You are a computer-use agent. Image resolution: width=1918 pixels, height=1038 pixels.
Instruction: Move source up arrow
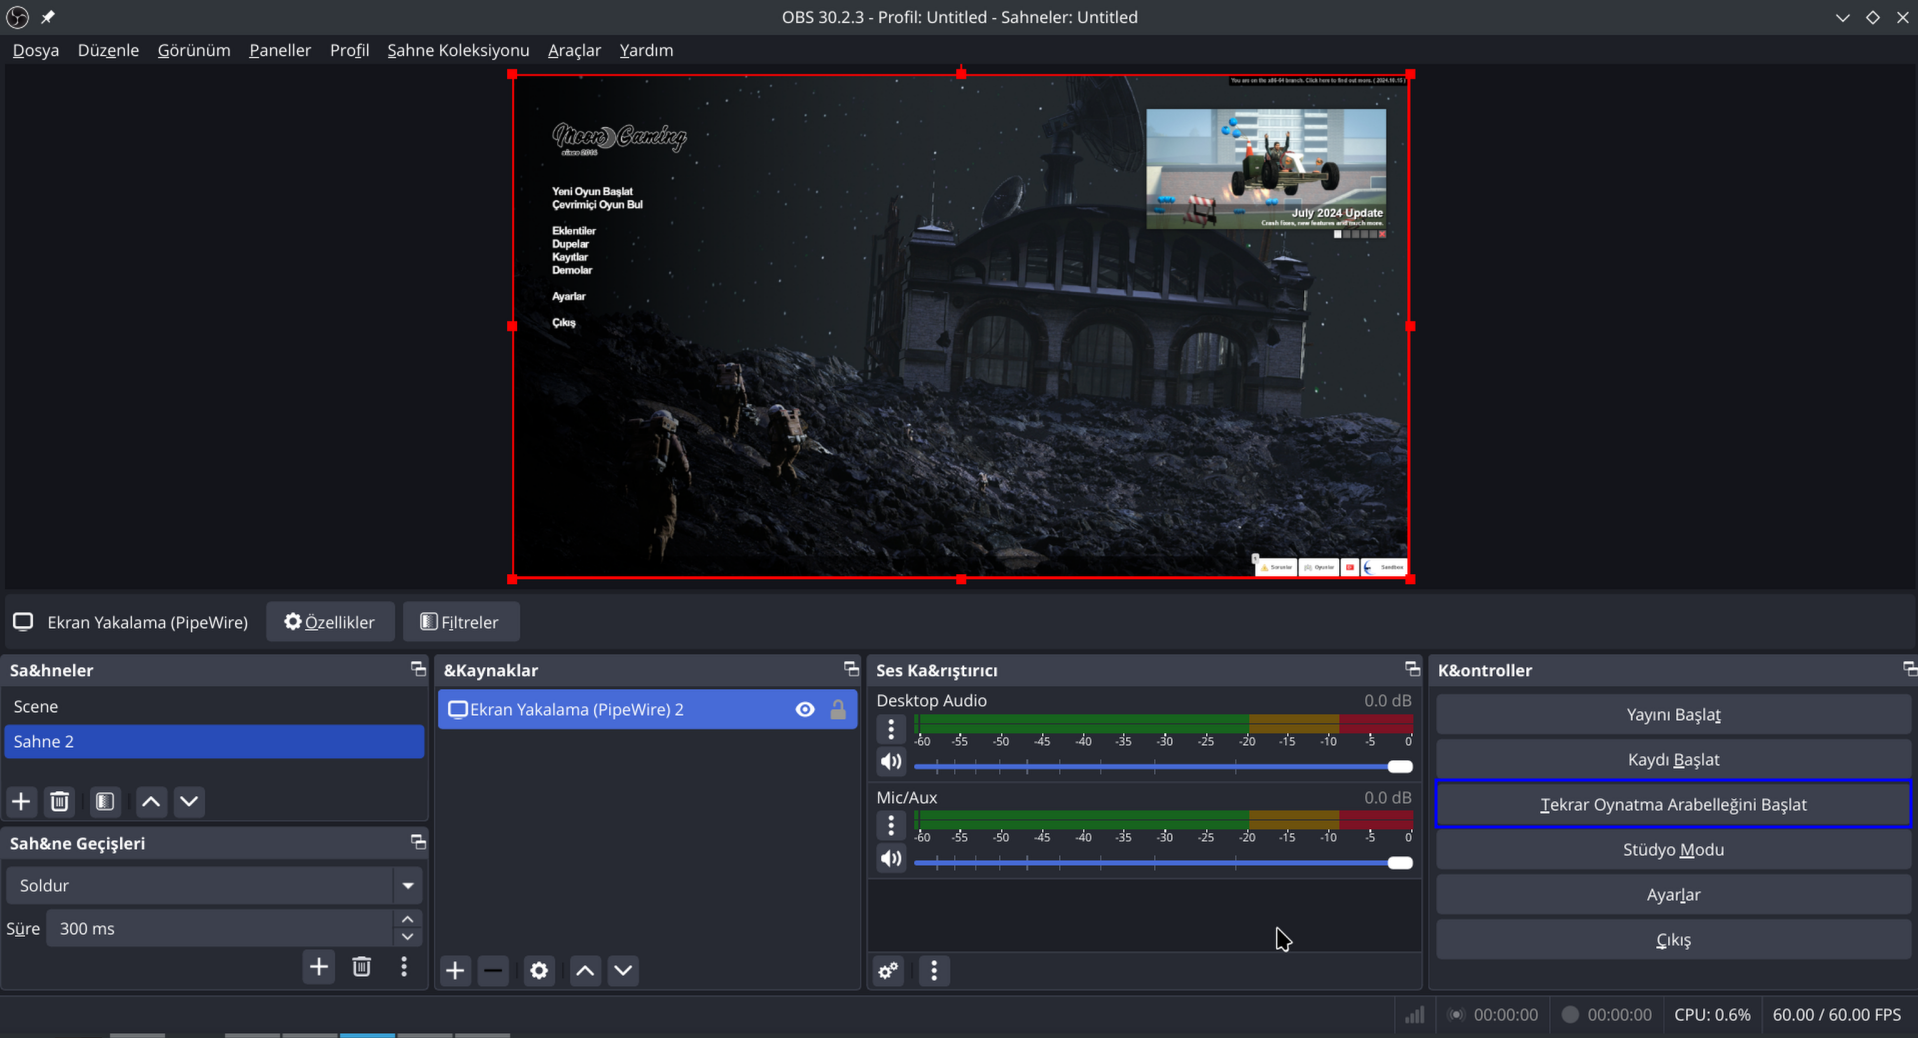585,970
